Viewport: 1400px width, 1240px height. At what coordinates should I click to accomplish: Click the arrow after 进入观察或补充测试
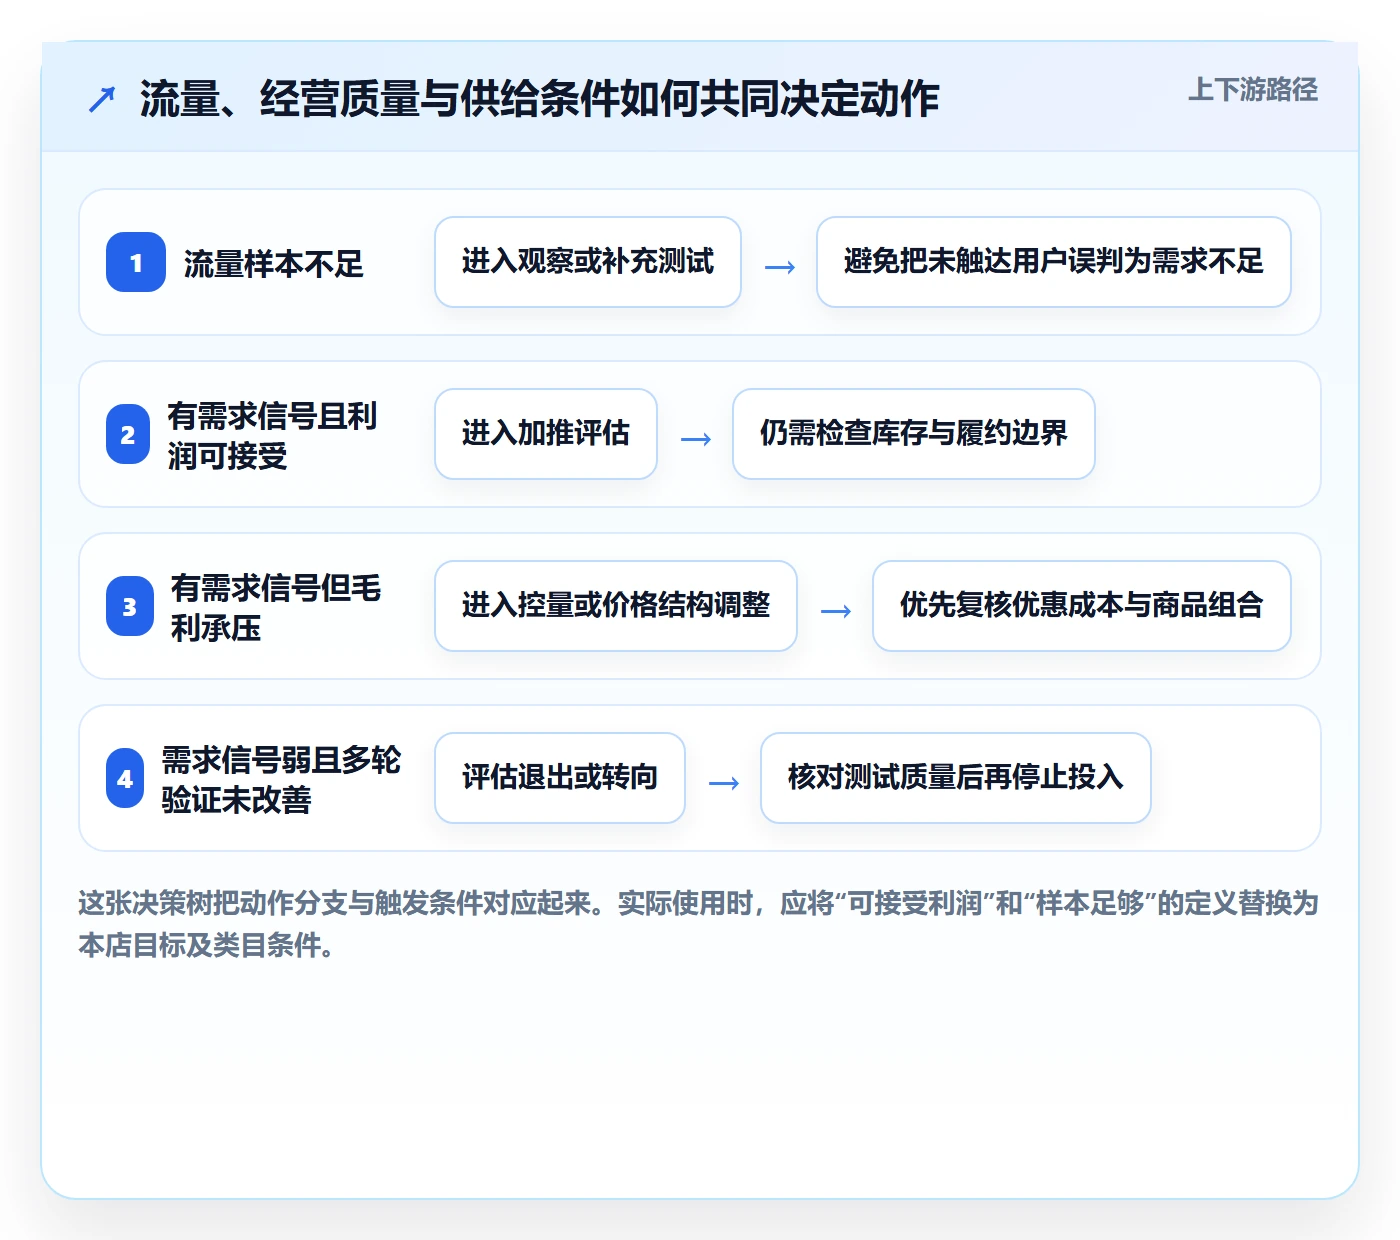coord(780,267)
